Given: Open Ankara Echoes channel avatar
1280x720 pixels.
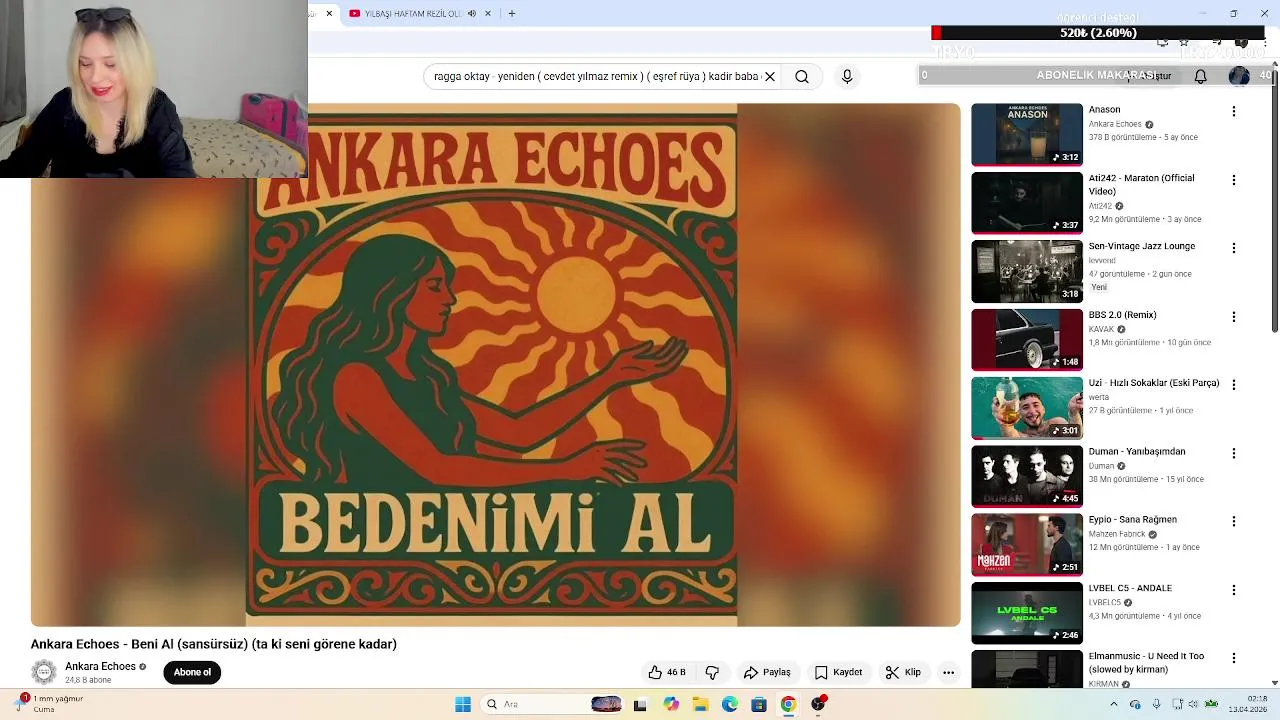Looking at the screenshot, I should tap(44, 672).
